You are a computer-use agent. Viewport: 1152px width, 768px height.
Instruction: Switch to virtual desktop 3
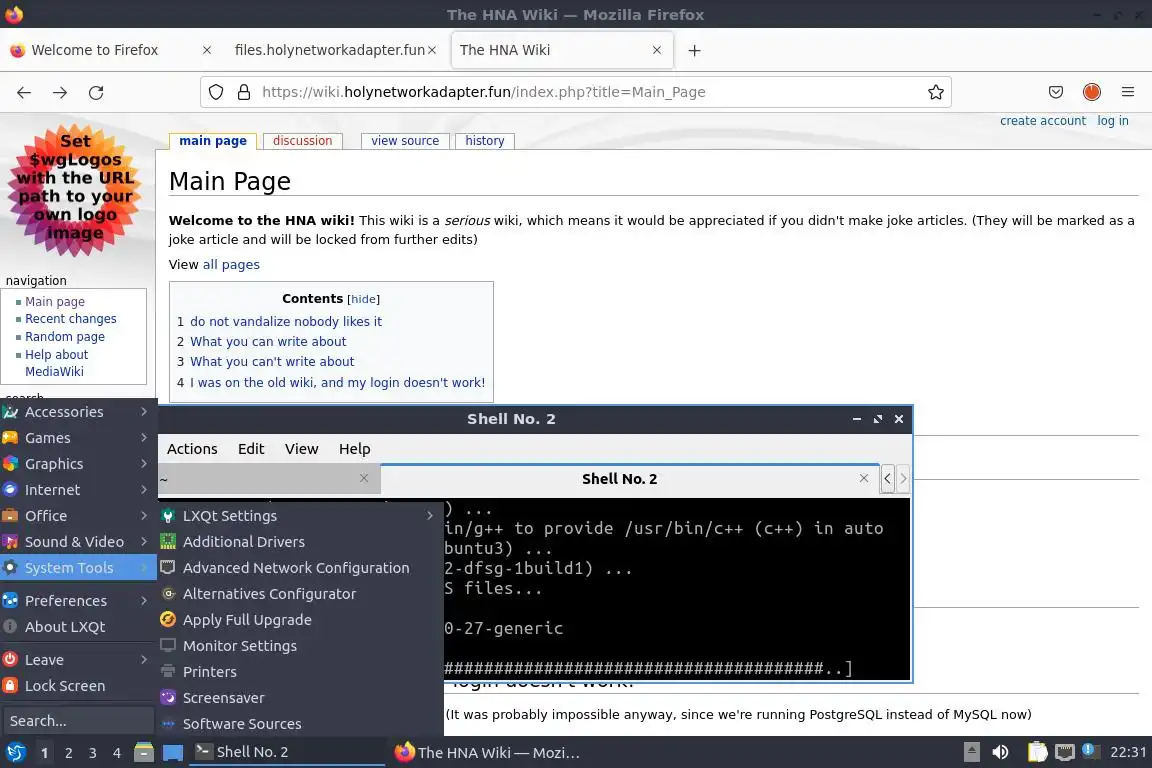point(93,753)
